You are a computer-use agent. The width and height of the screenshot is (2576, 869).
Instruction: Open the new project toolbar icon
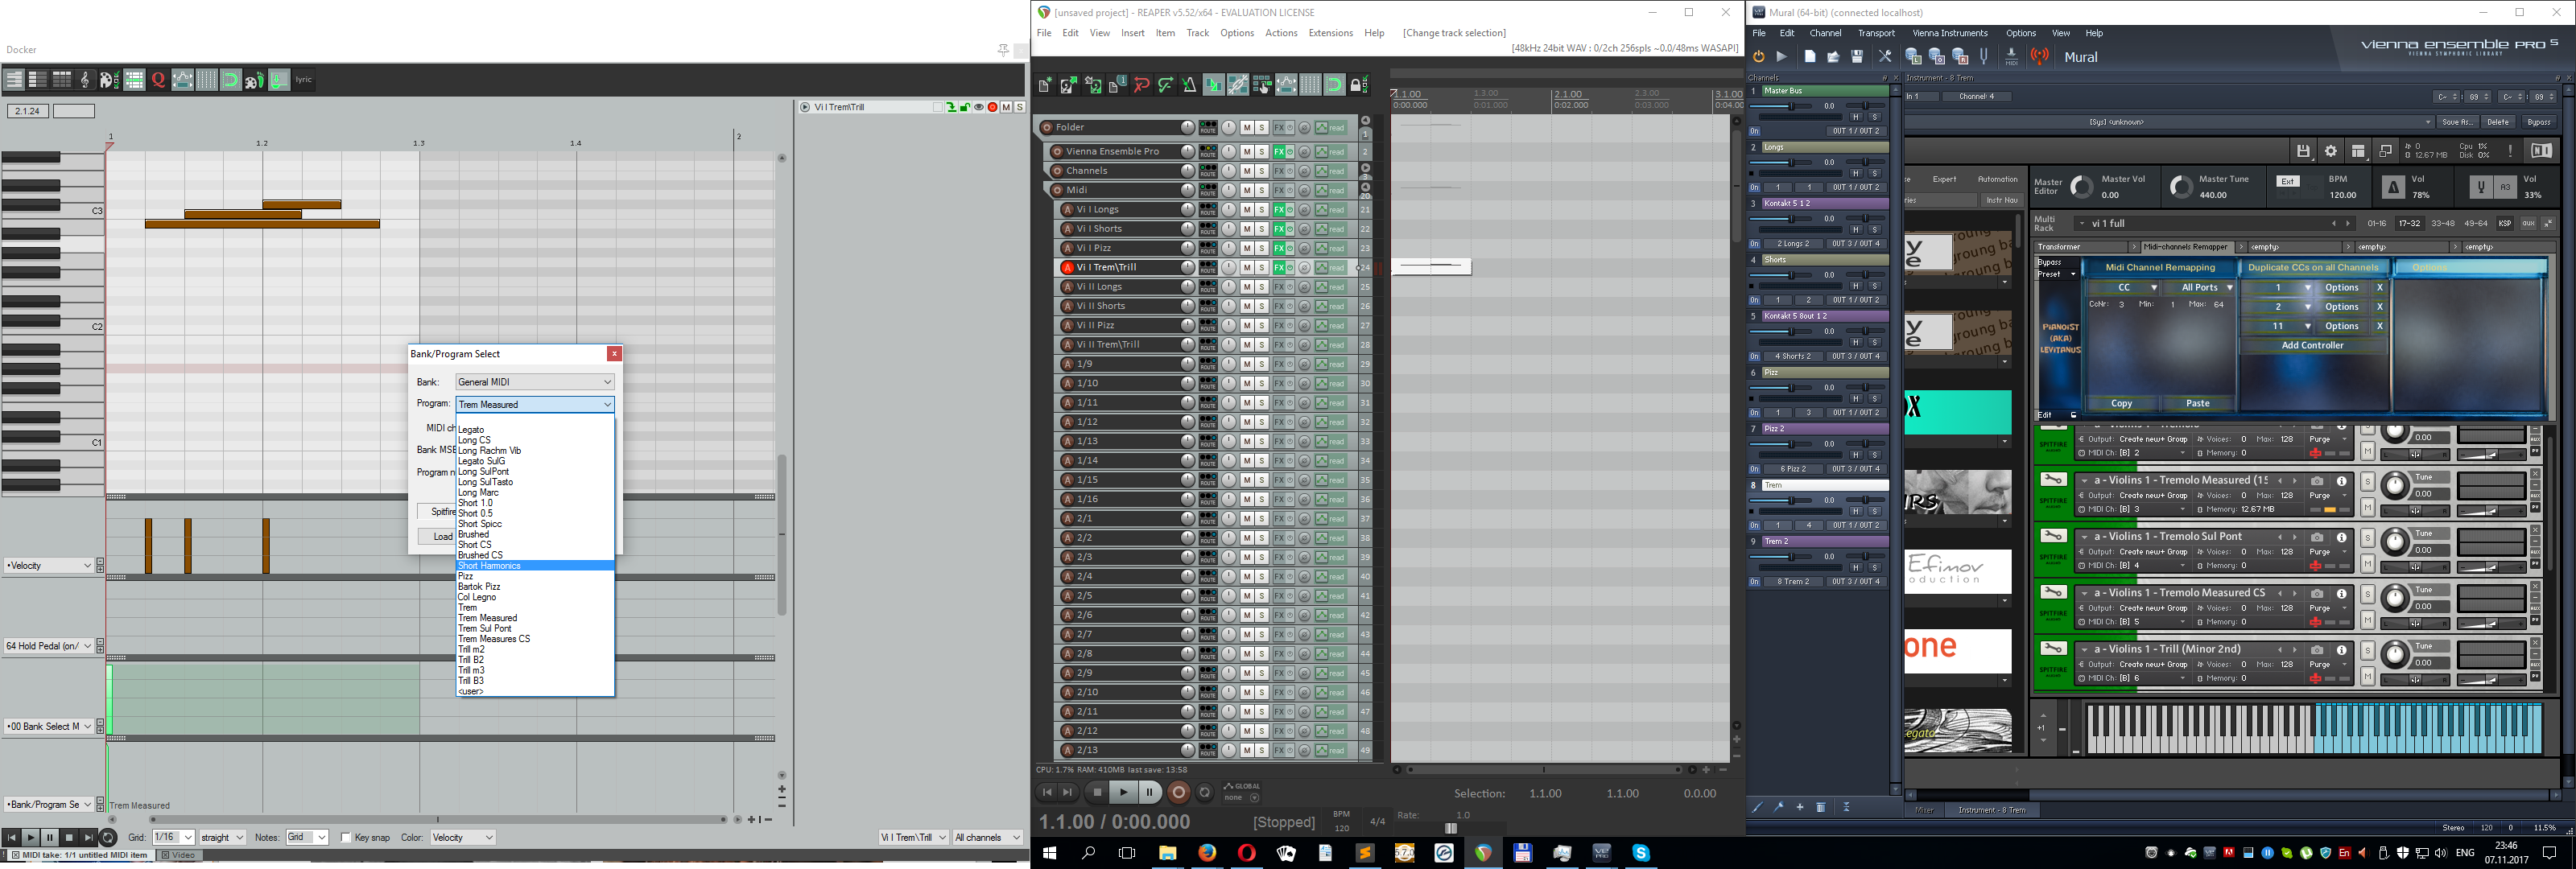point(1044,85)
